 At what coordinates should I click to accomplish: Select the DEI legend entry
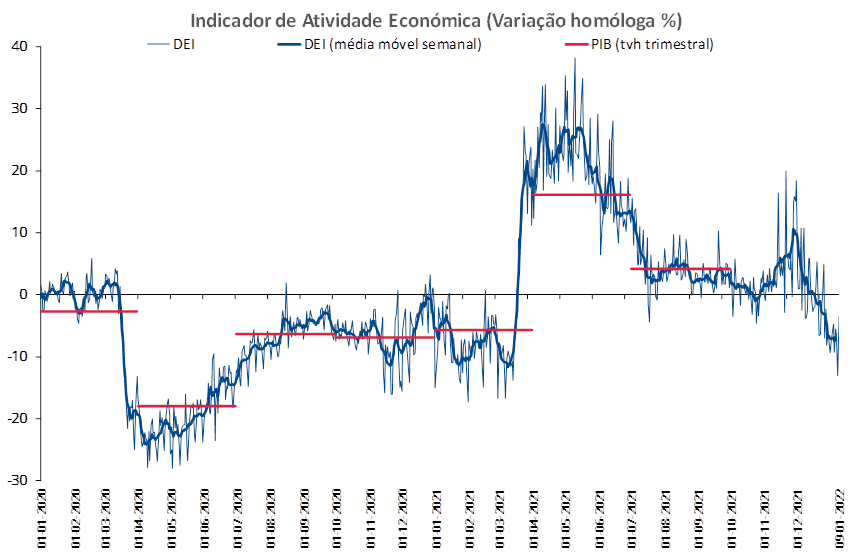170,45
